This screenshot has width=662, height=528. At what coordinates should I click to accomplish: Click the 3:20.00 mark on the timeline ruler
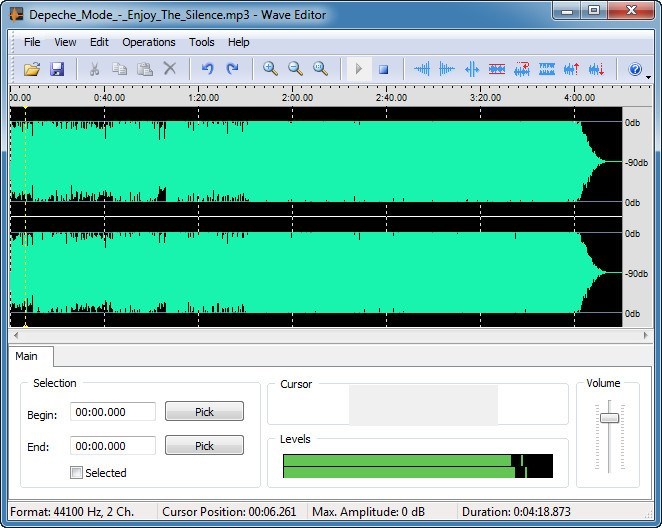(x=485, y=97)
